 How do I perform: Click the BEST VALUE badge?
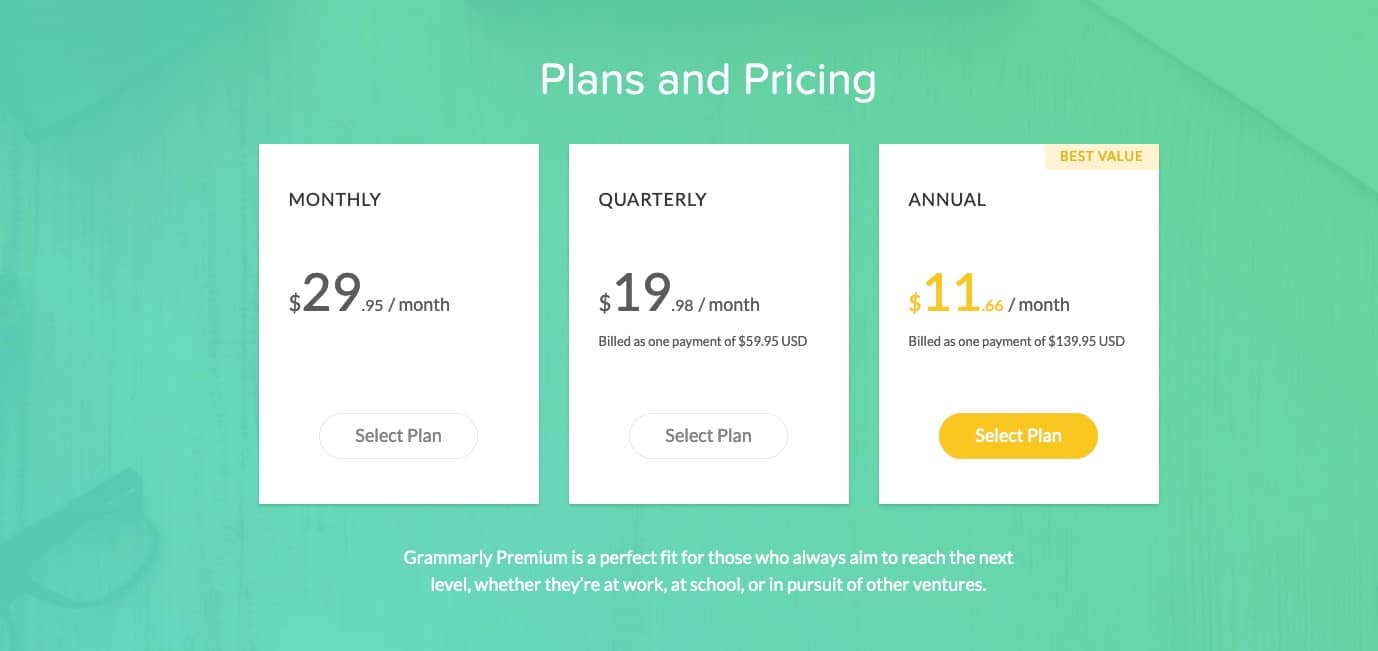pyautogui.click(x=1101, y=157)
